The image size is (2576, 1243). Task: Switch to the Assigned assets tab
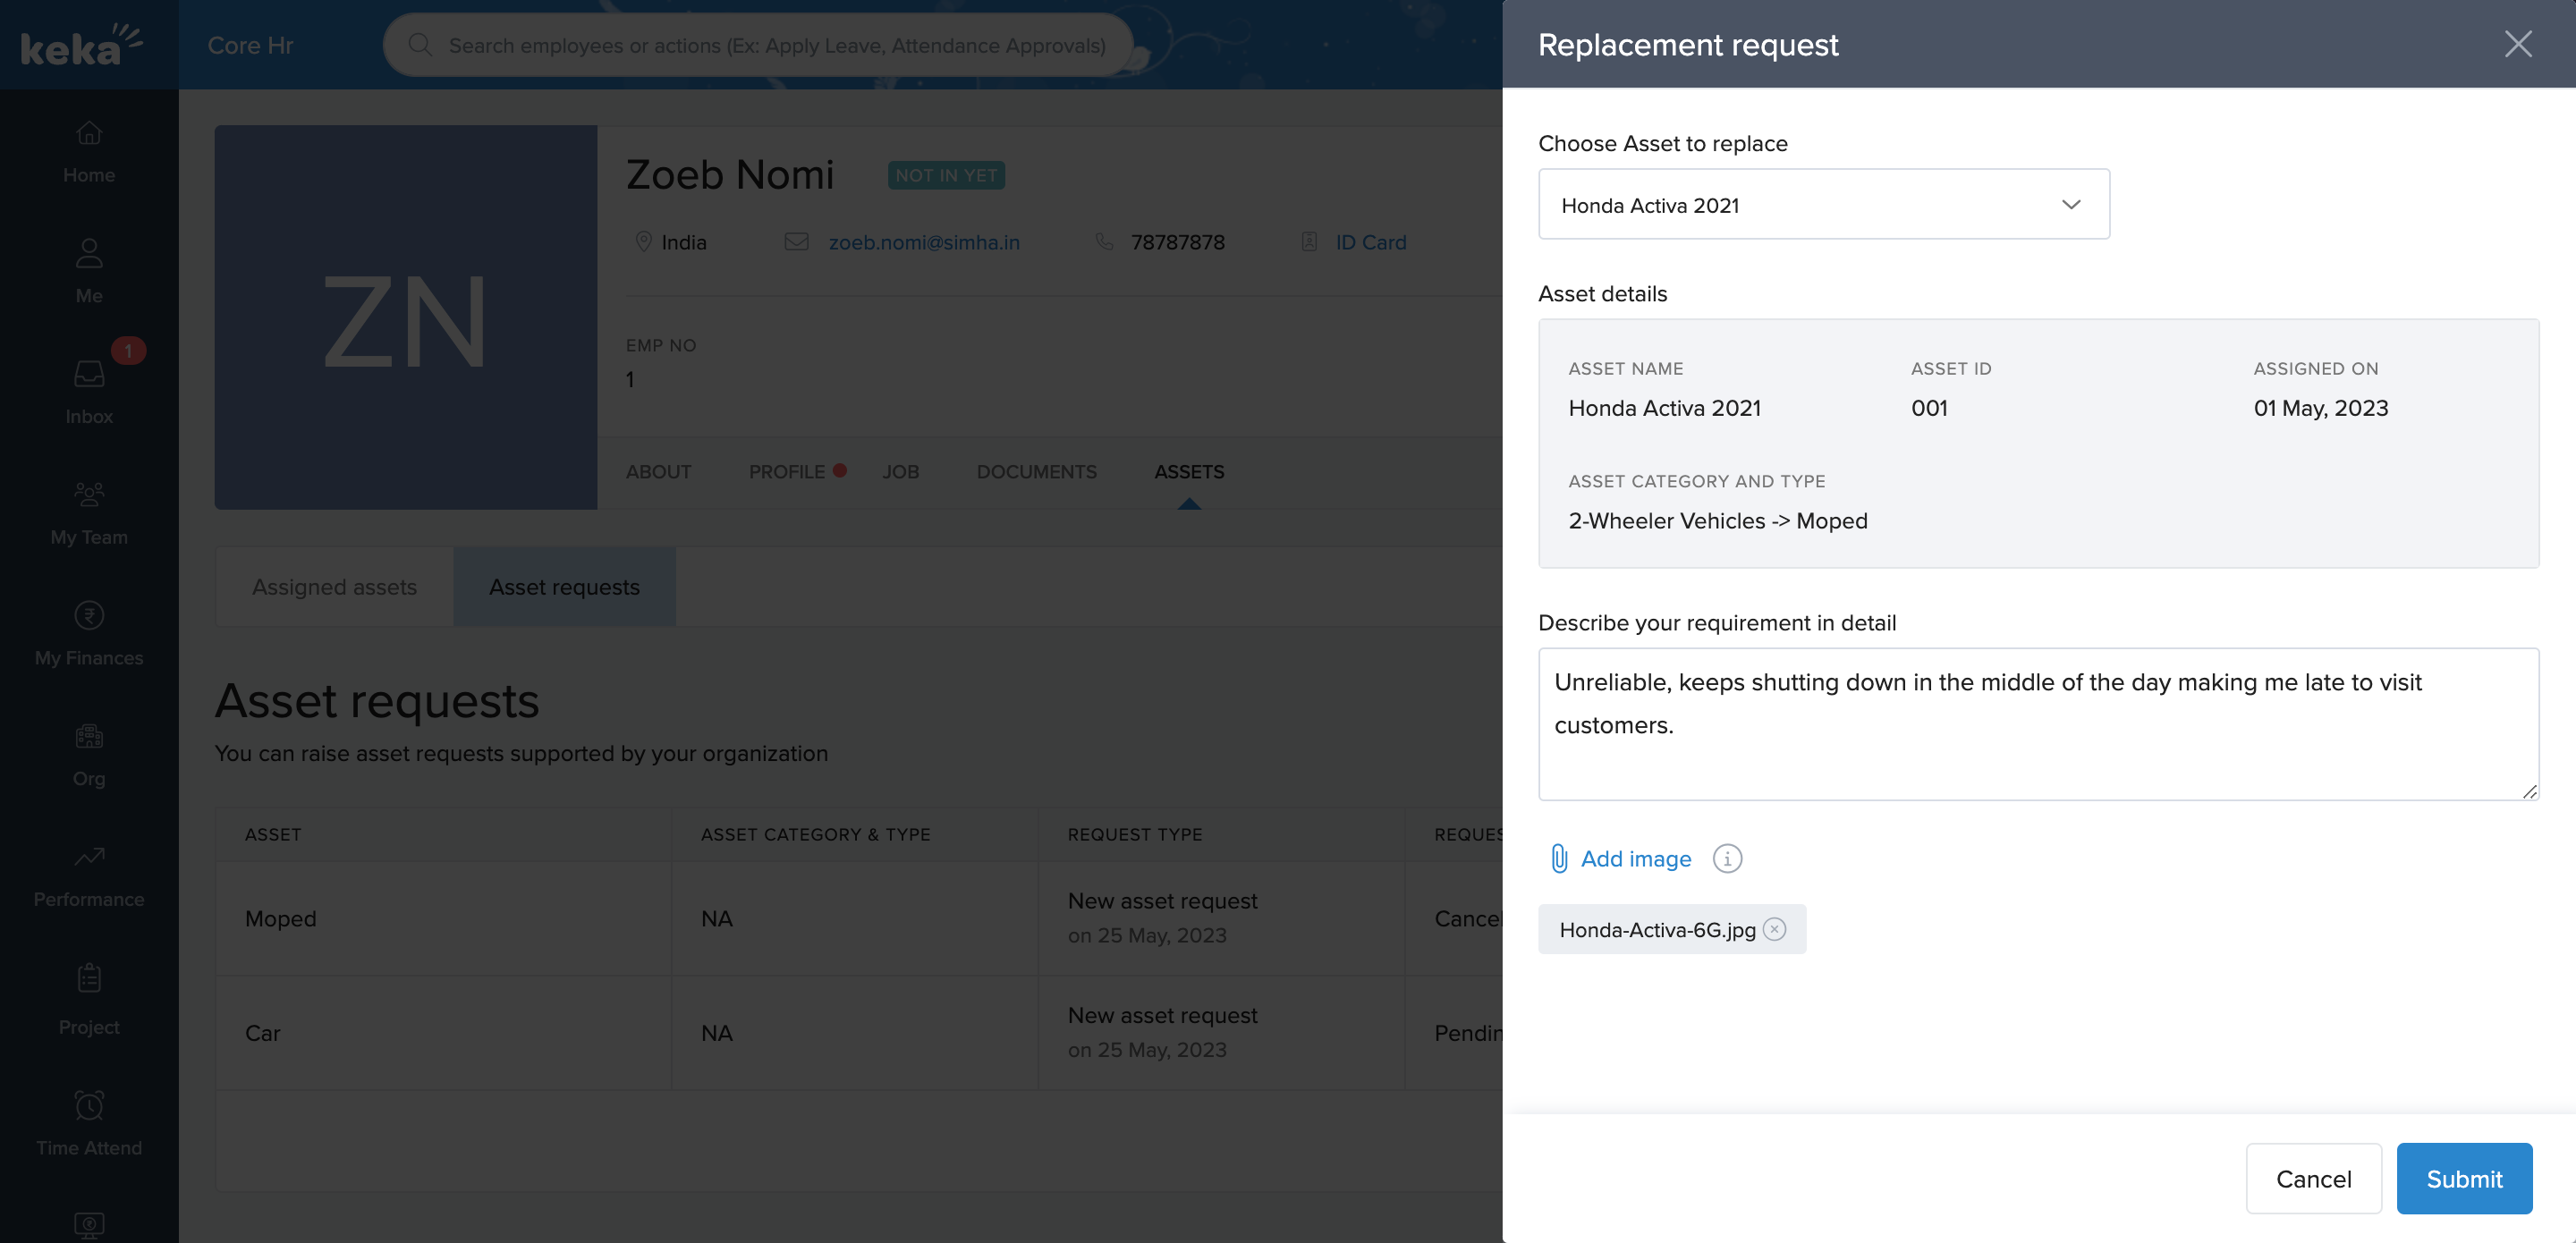point(334,587)
